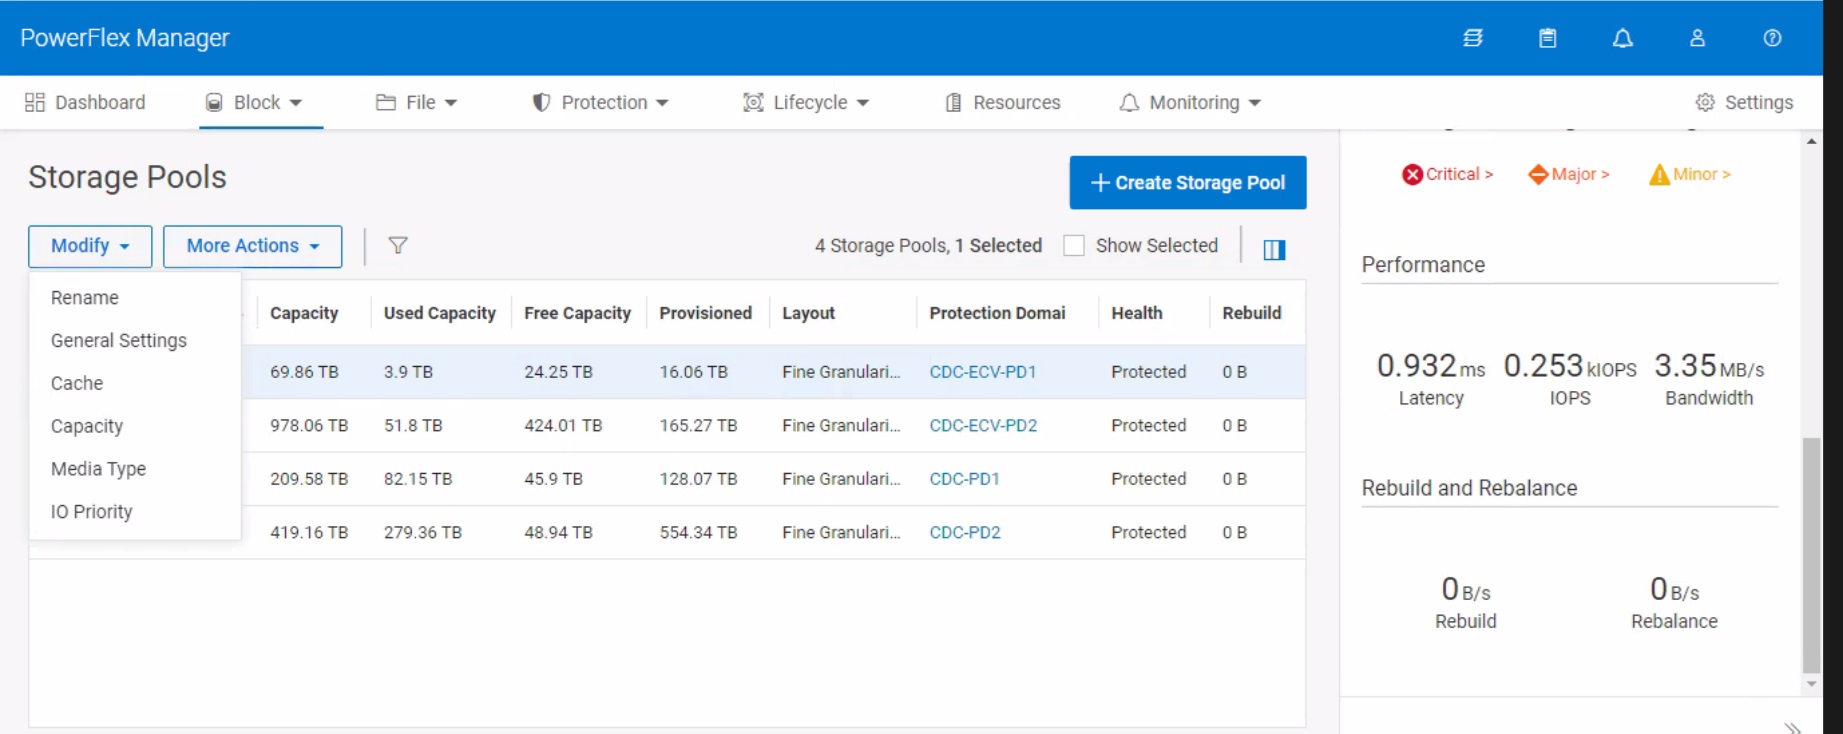
Task: Collapse the right details panel chevron
Action: [1792, 726]
